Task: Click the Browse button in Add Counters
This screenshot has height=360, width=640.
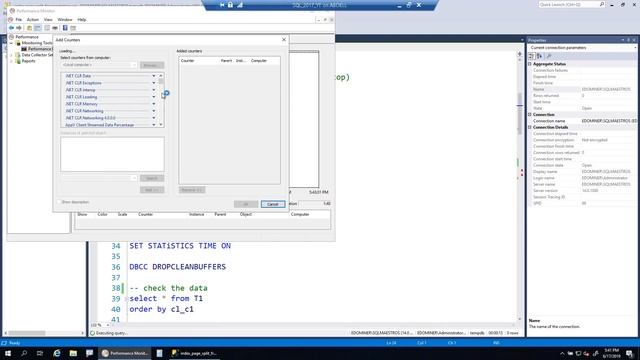Action: point(152,65)
